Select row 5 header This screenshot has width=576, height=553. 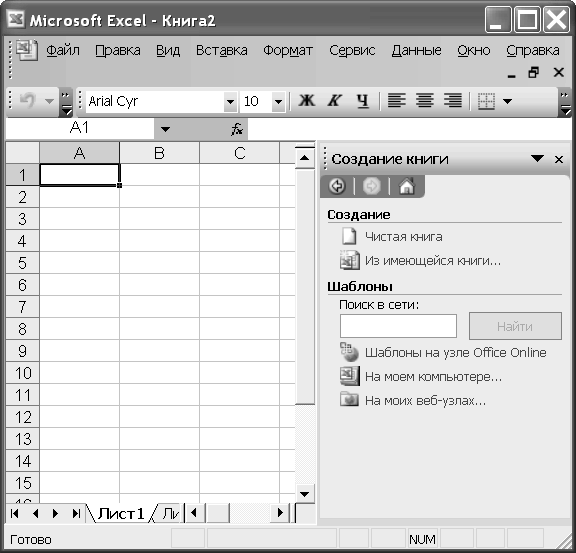coord(22,263)
